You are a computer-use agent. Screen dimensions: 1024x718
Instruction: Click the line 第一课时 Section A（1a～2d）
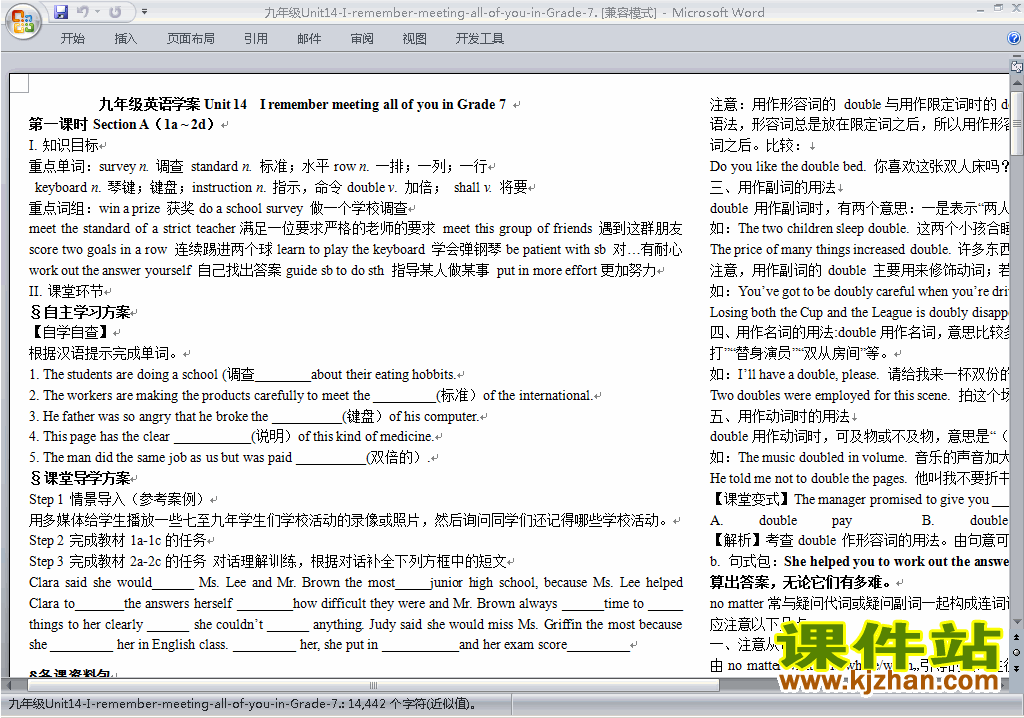point(123,124)
